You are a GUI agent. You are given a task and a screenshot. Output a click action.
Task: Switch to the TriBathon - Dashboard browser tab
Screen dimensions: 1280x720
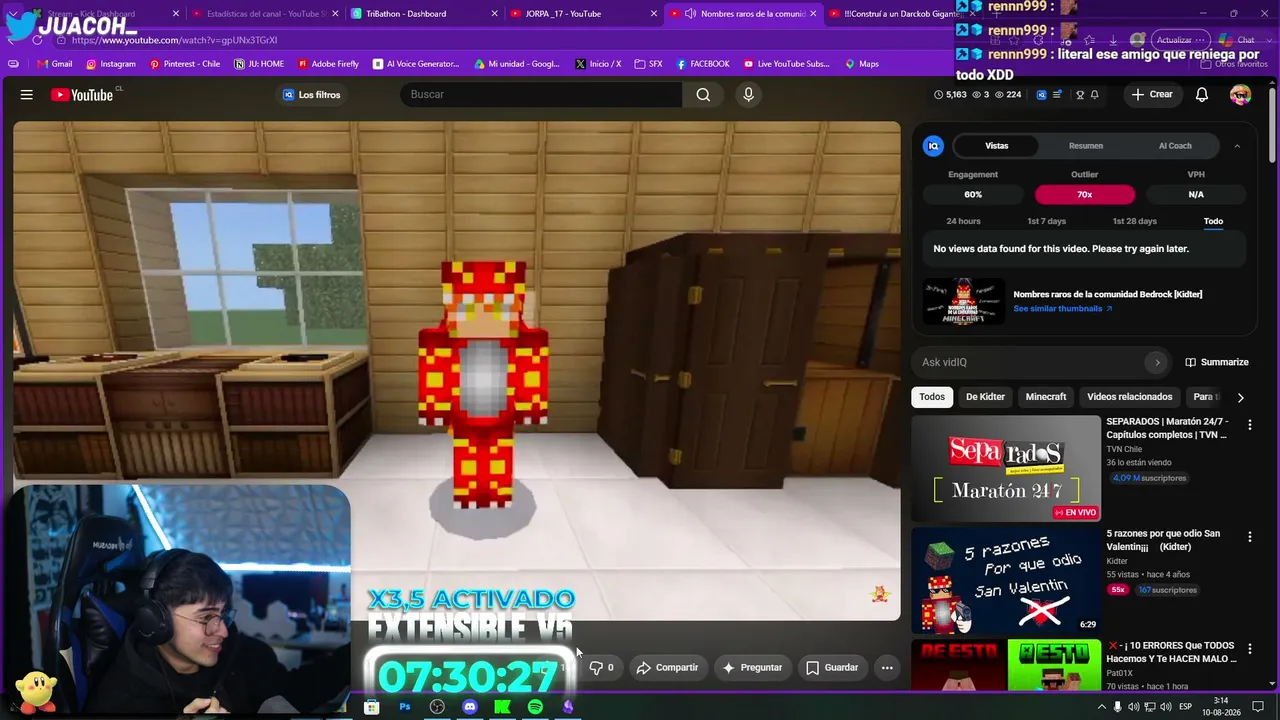click(x=425, y=14)
